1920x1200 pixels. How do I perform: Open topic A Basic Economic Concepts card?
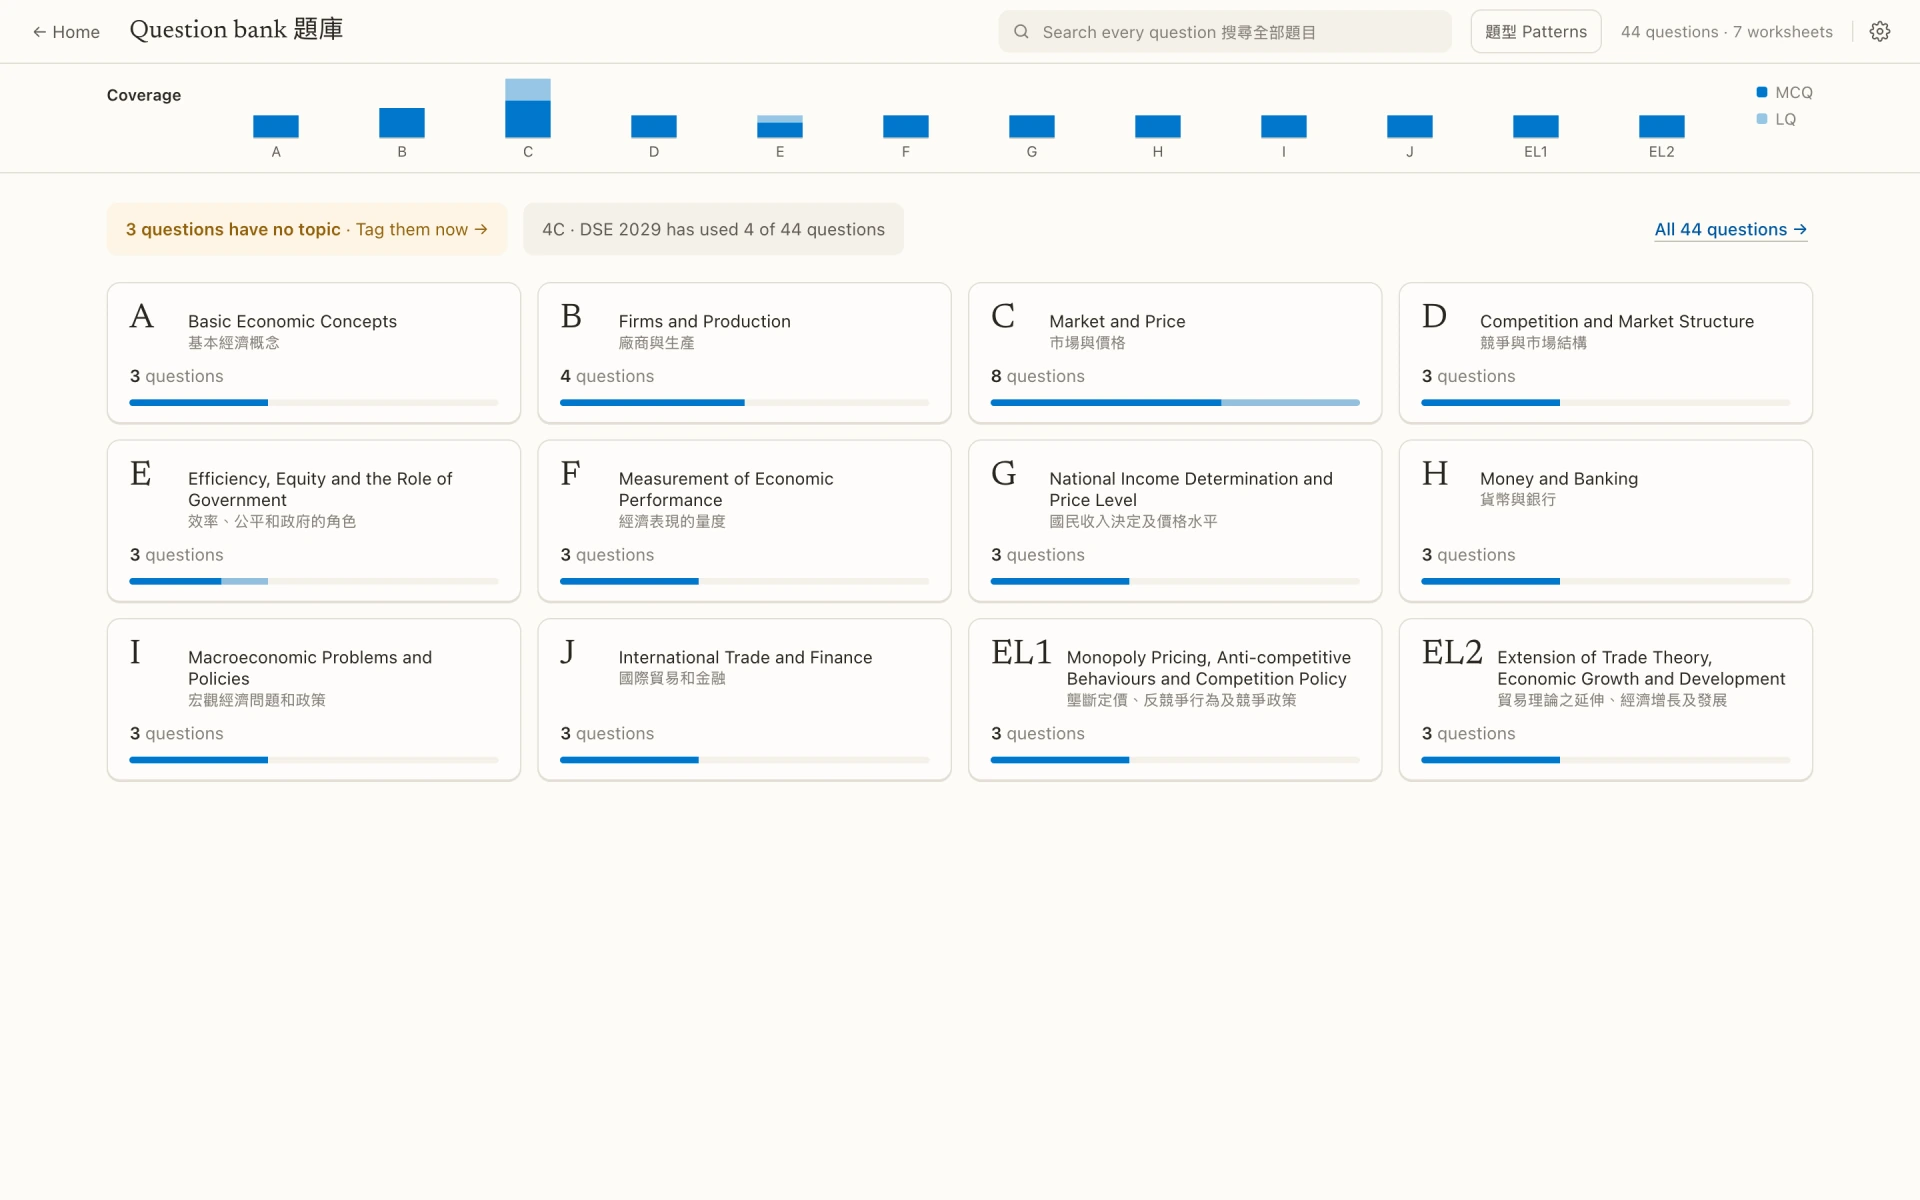tap(314, 353)
